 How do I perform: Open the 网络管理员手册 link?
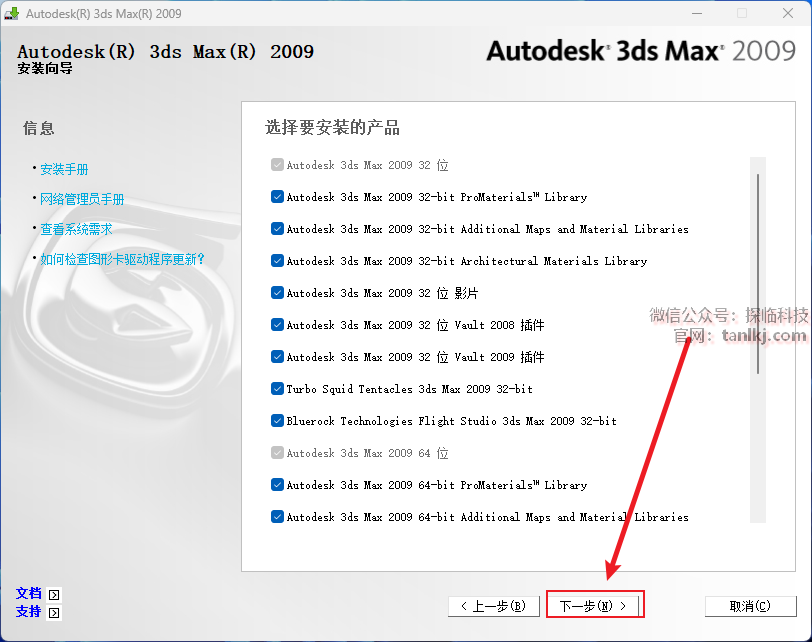tap(82, 199)
